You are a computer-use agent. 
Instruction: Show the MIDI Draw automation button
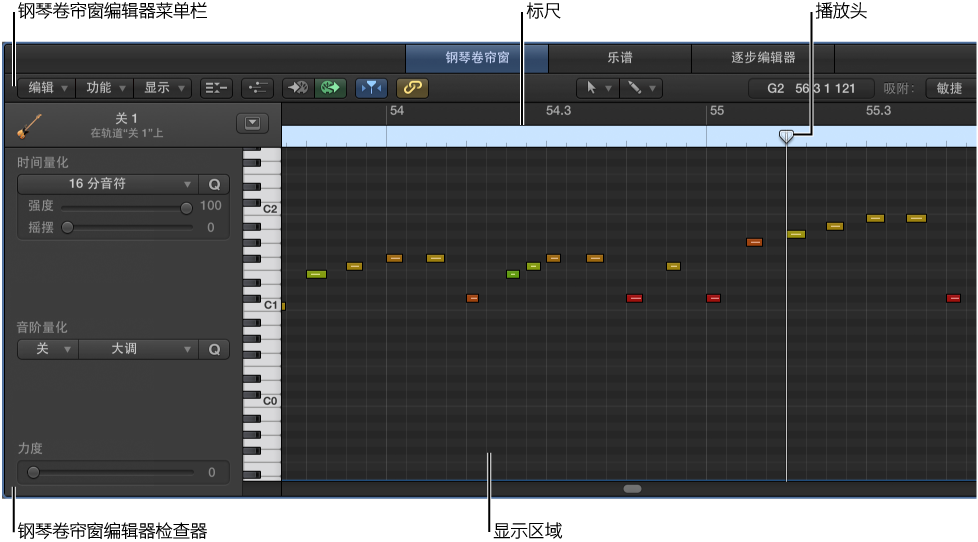(x=257, y=88)
